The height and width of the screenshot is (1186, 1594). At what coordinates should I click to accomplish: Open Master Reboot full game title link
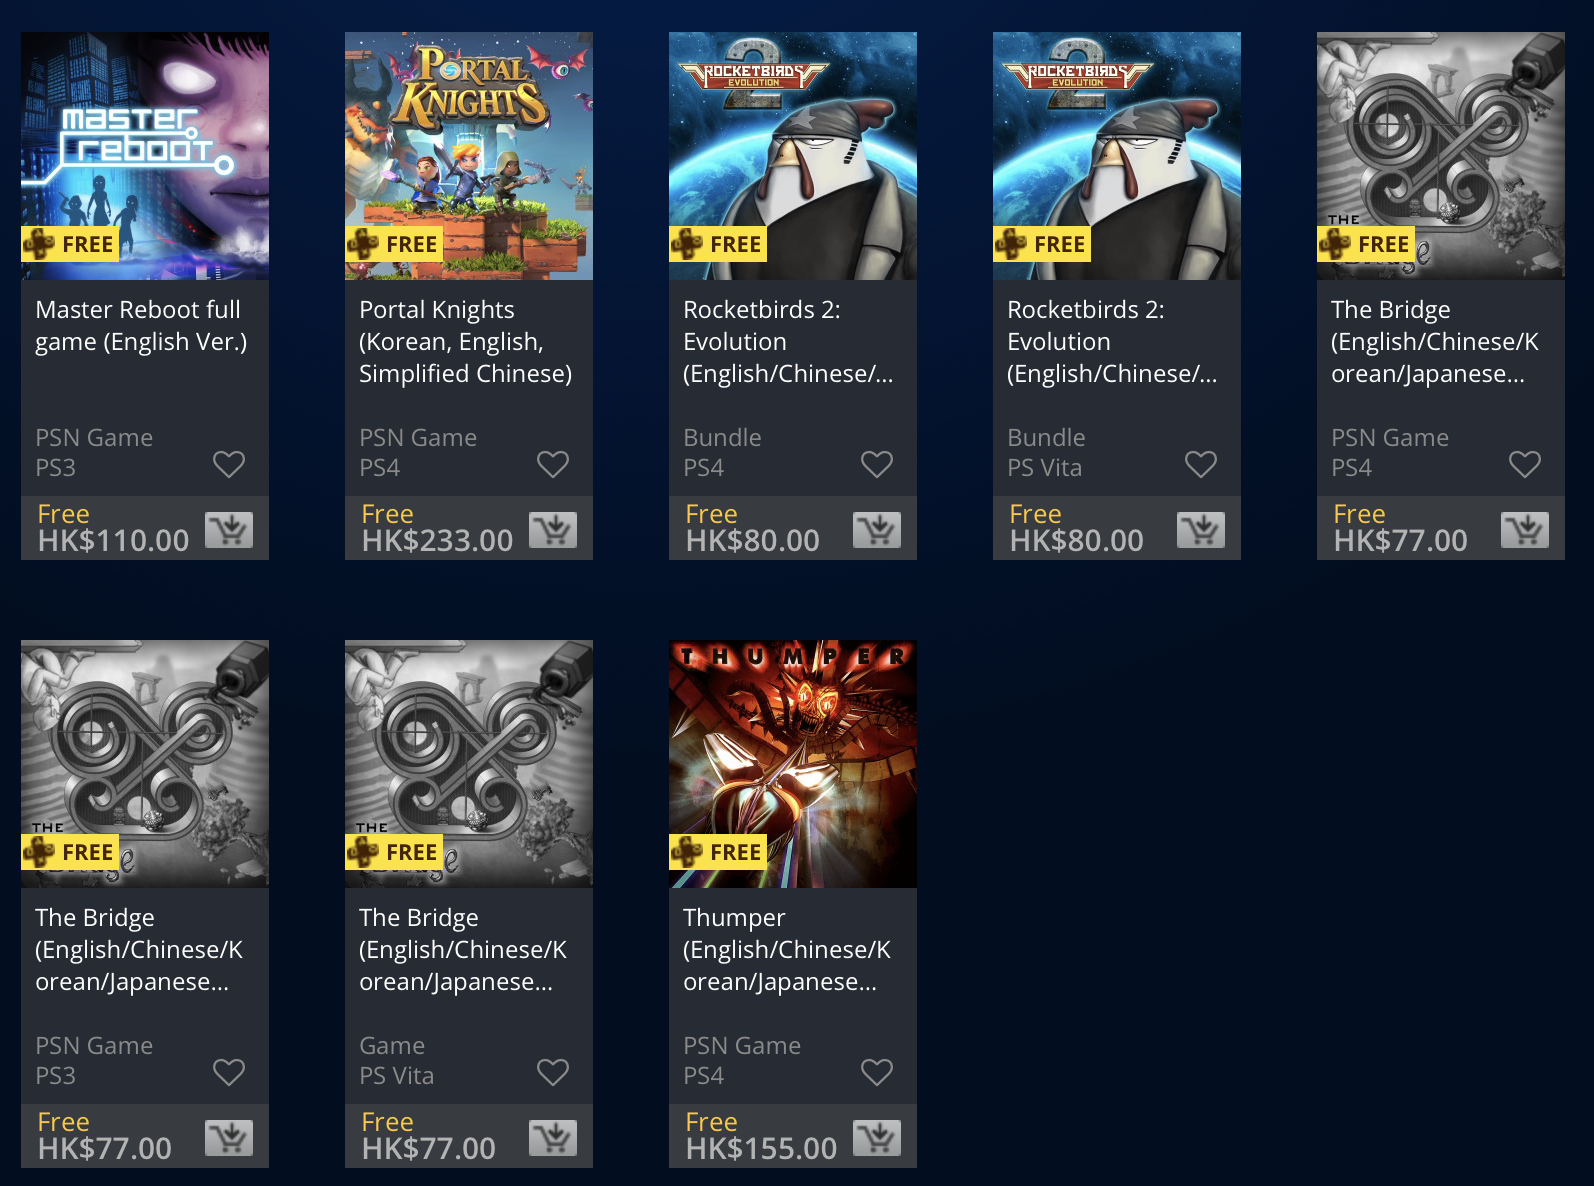point(141,326)
